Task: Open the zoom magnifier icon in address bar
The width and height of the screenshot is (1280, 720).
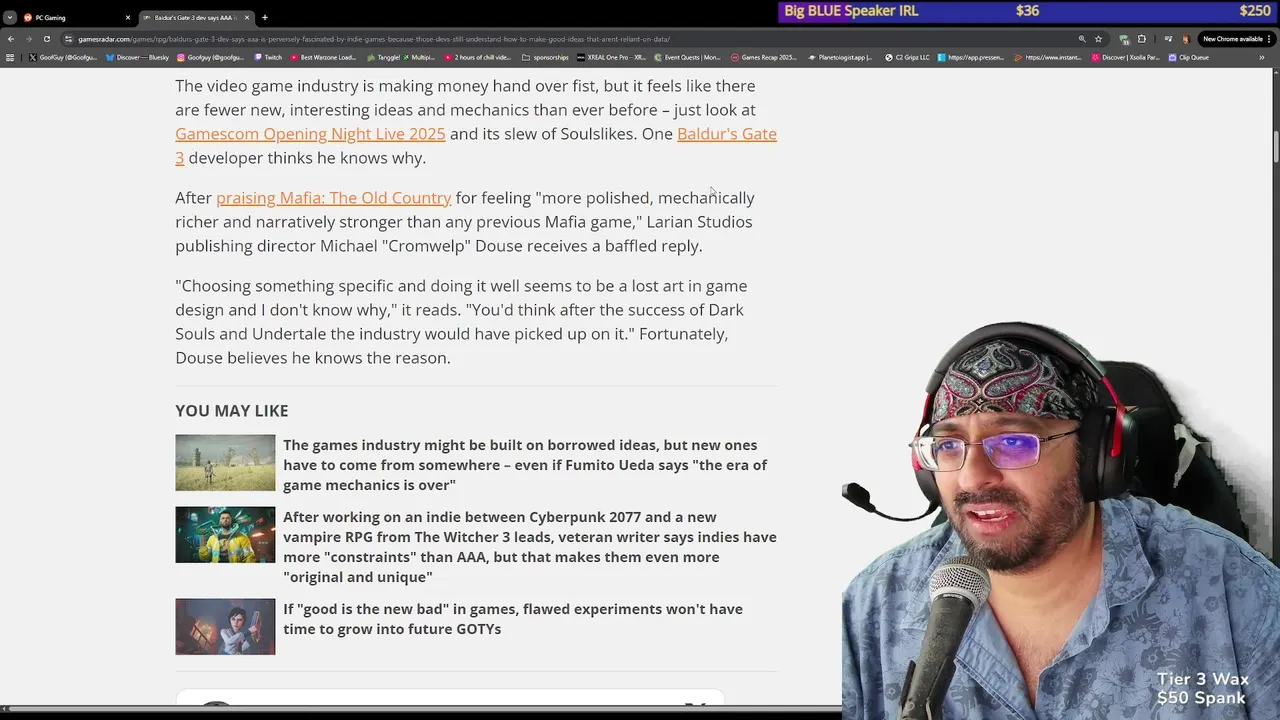Action: coord(1081,39)
